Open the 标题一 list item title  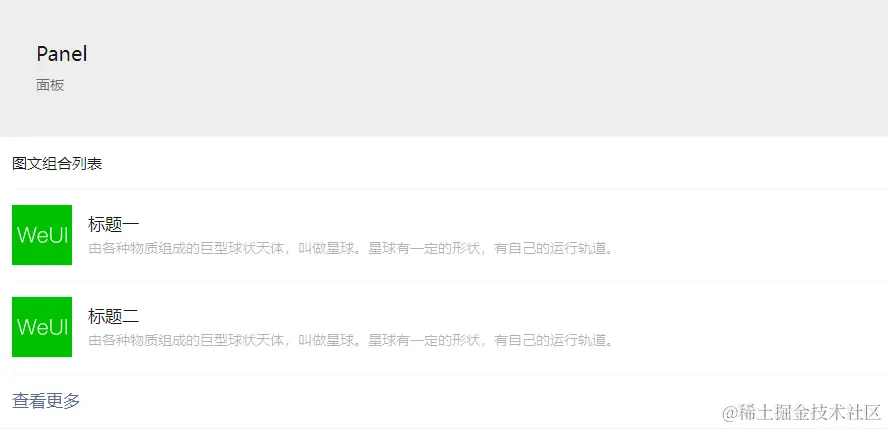coord(113,225)
